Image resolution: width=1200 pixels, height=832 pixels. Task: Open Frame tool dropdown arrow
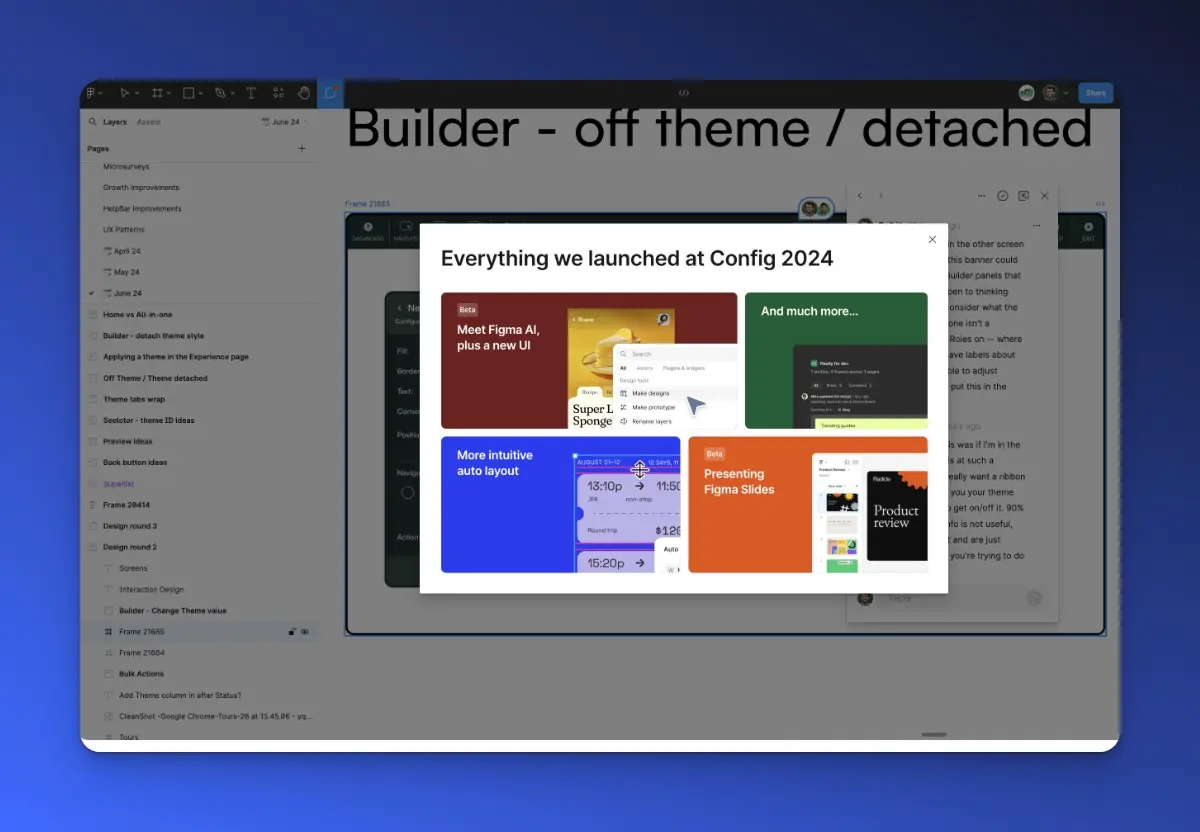click(169, 93)
